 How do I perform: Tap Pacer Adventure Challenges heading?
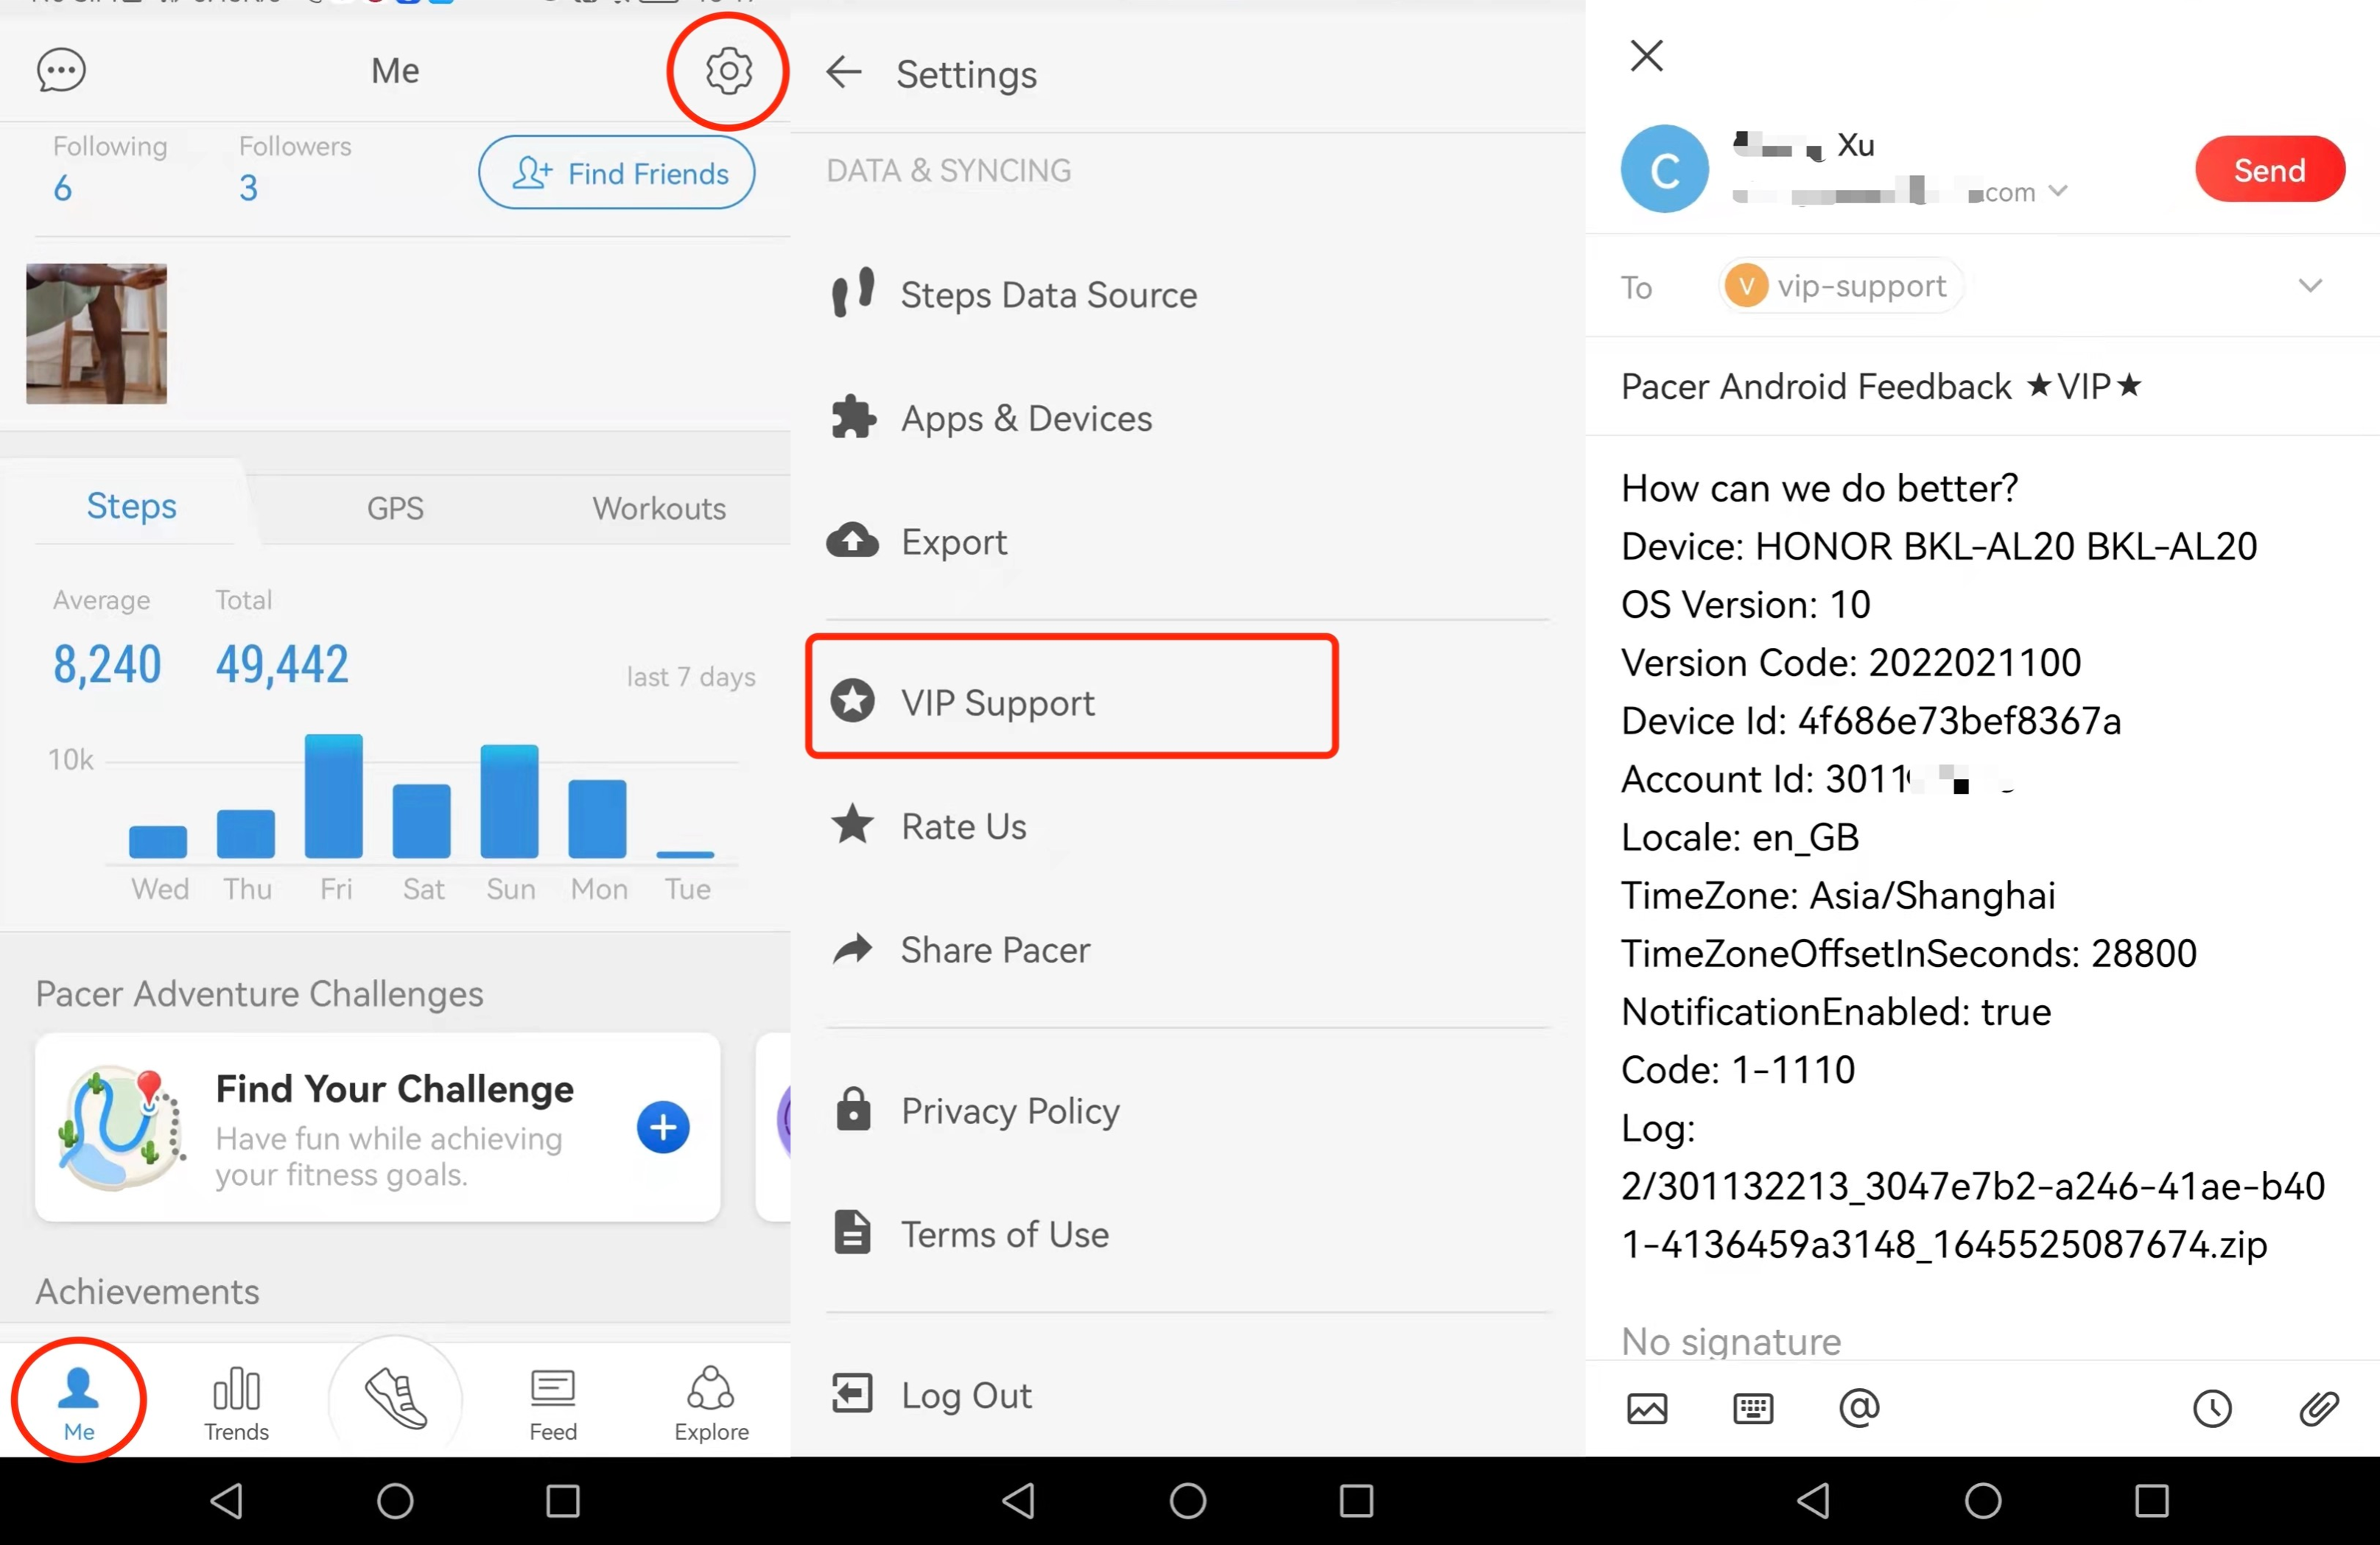(x=260, y=993)
